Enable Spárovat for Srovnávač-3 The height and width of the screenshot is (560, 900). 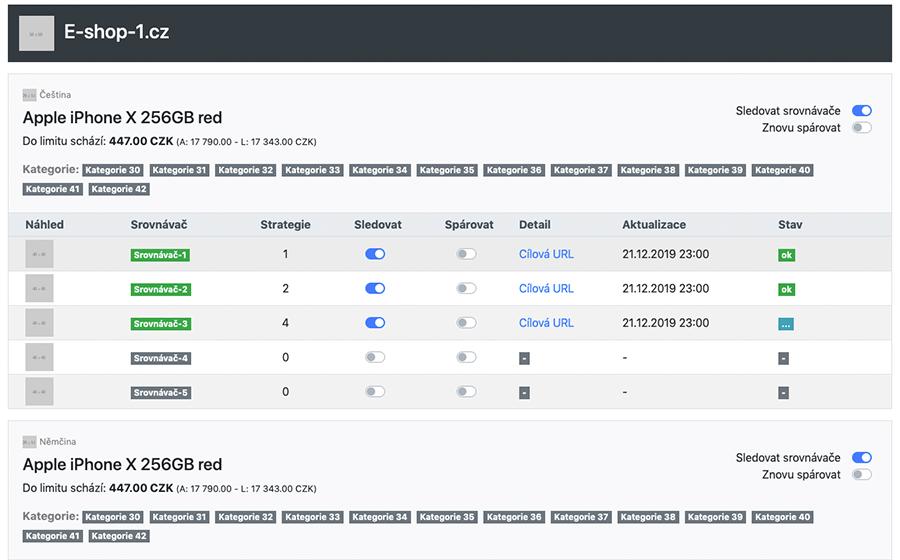(466, 323)
